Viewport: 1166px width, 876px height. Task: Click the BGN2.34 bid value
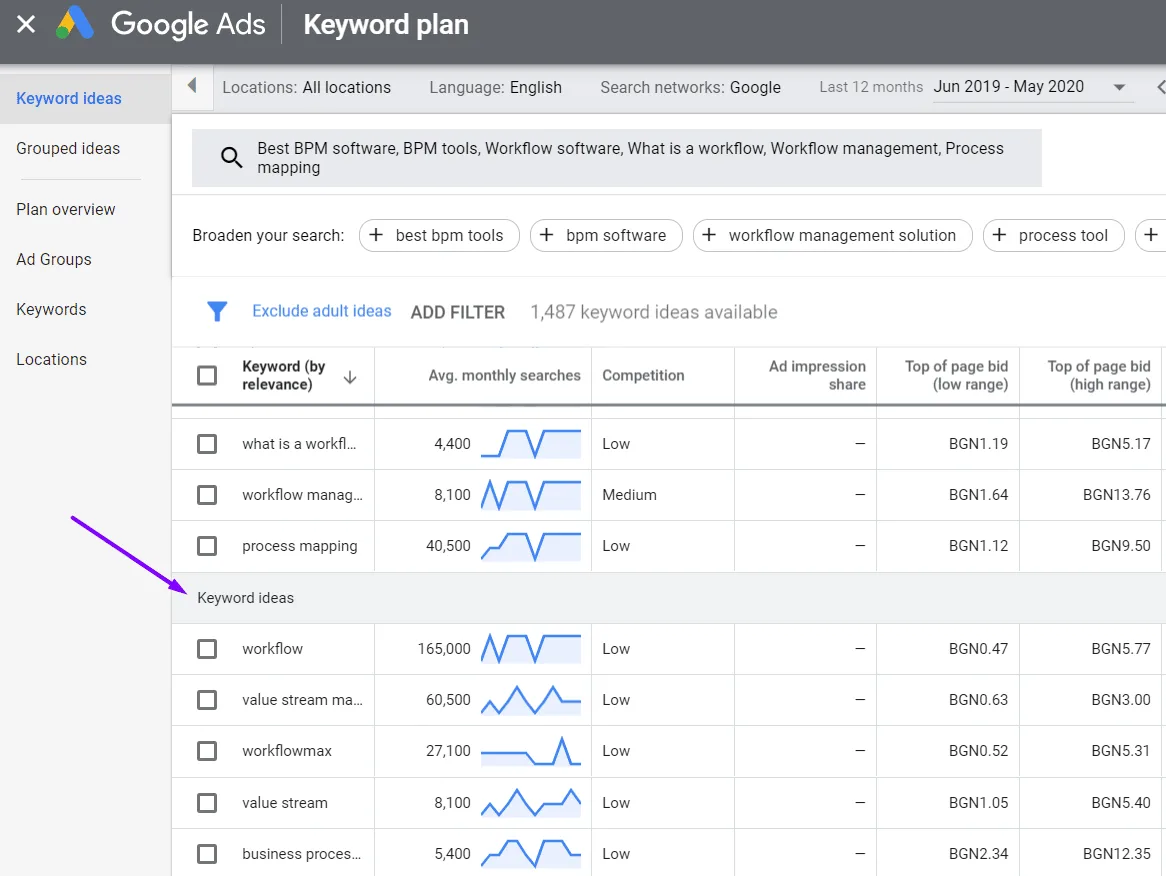pos(979,854)
